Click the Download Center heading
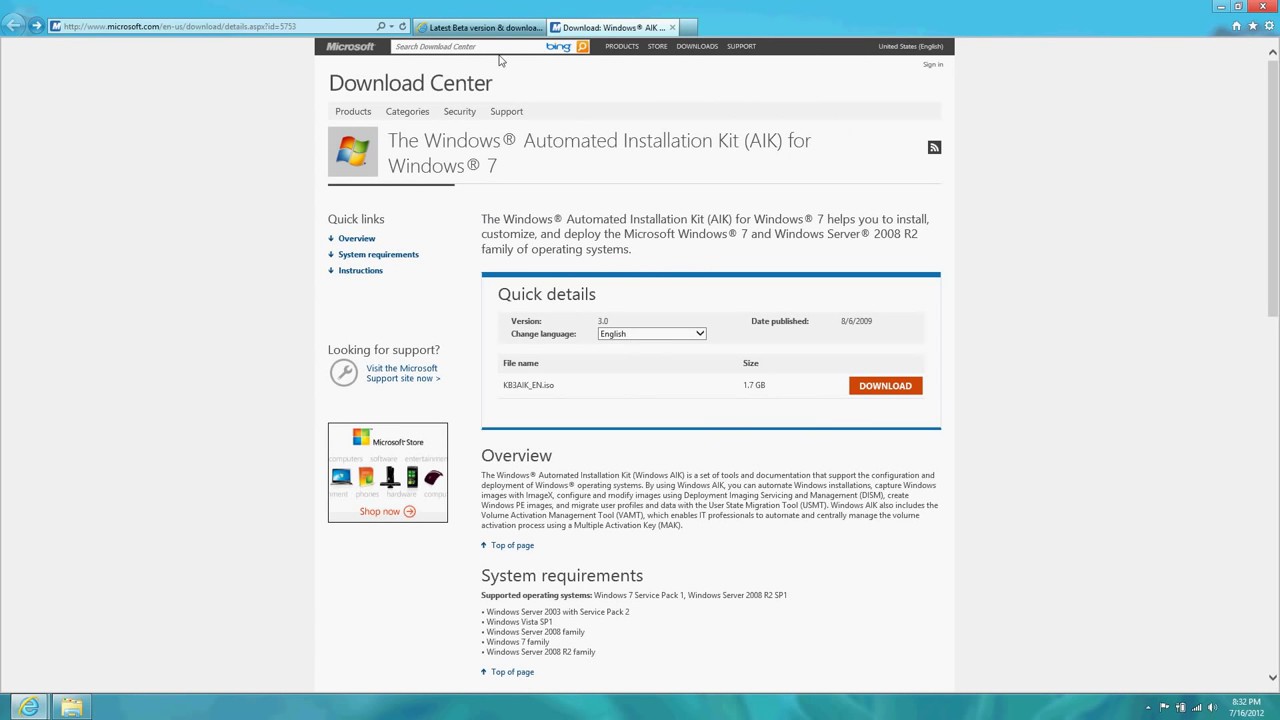Image resolution: width=1280 pixels, height=720 pixels. click(410, 83)
